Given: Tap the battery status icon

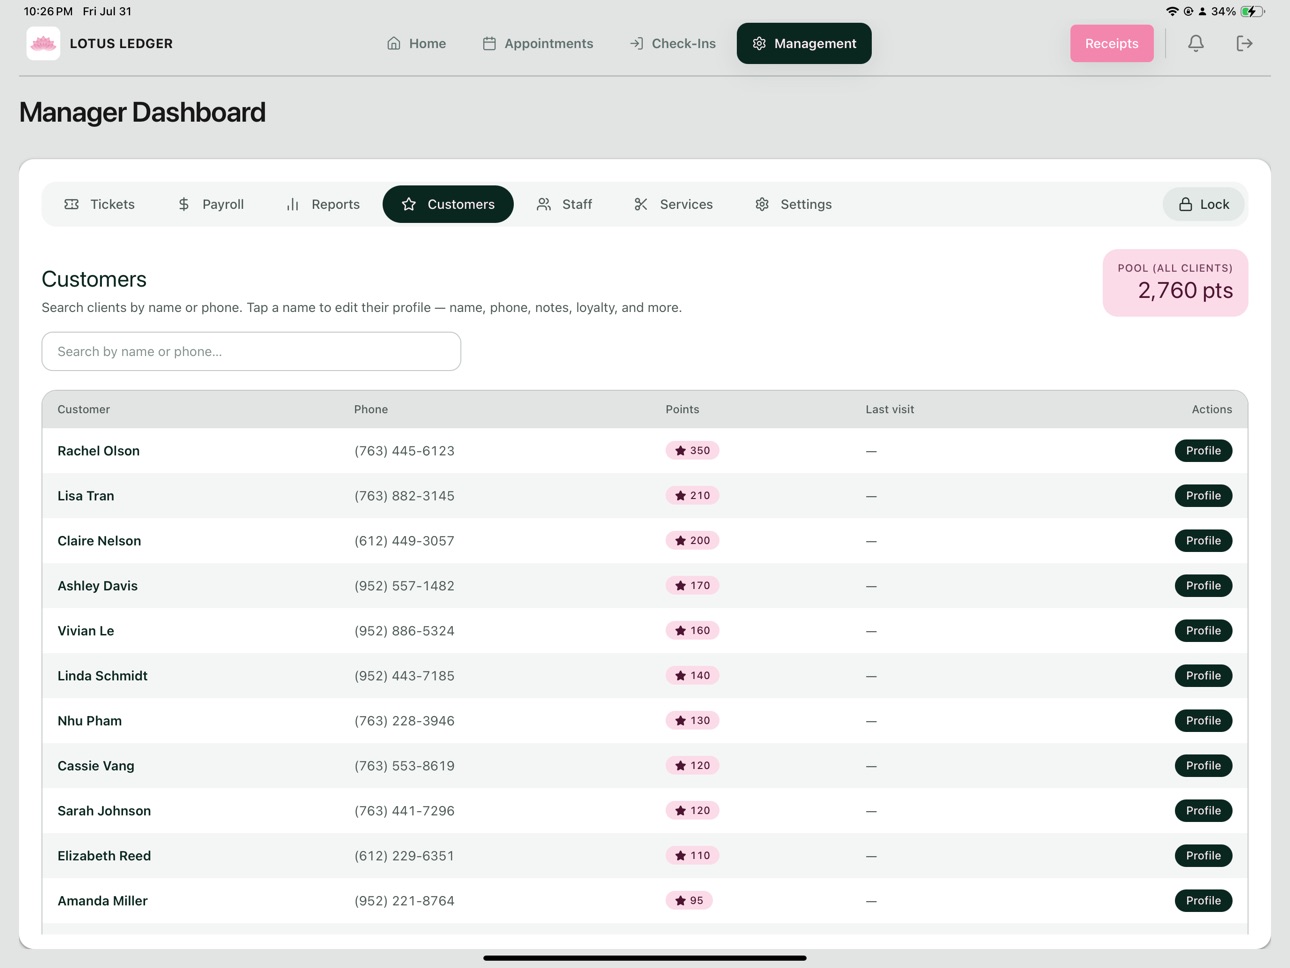Looking at the screenshot, I should pyautogui.click(x=1252, y=11).
